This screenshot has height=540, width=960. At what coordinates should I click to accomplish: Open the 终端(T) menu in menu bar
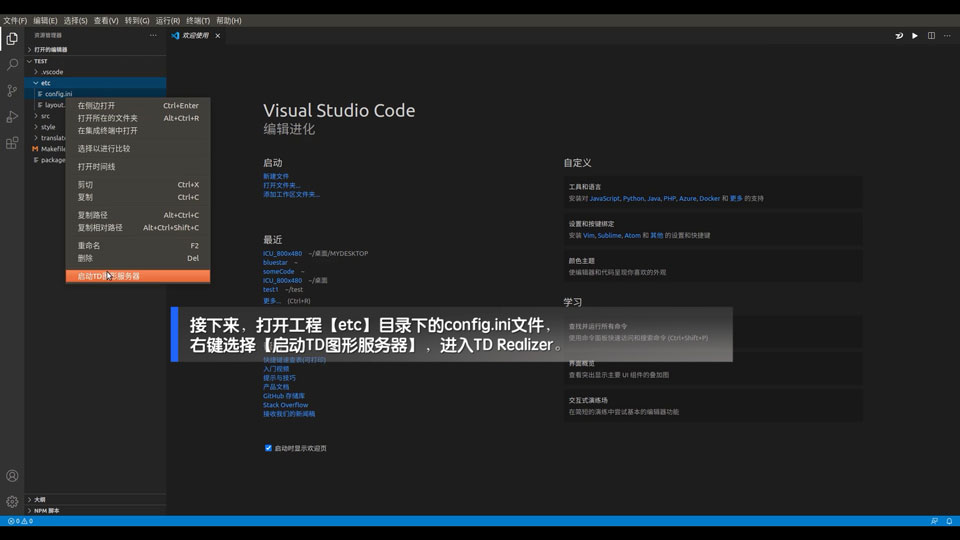pyautogui.click(x=198, y=20)
